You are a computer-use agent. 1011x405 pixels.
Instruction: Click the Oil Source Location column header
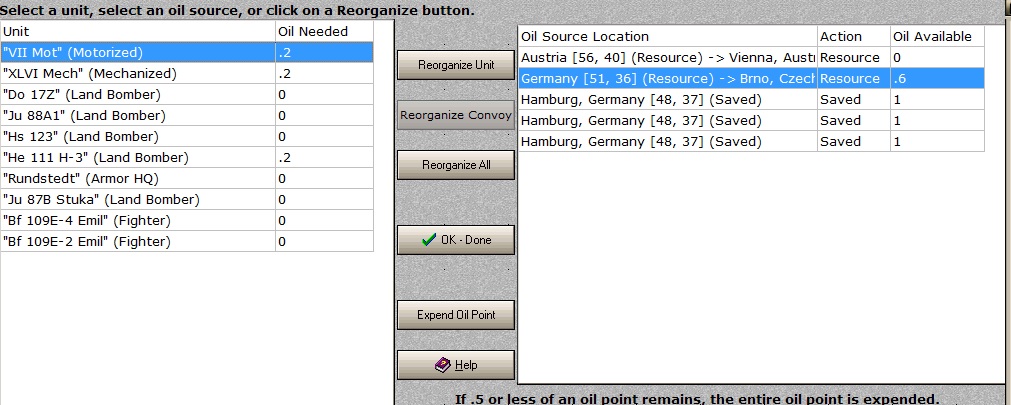pyautogui.click(x=668, y=37)
